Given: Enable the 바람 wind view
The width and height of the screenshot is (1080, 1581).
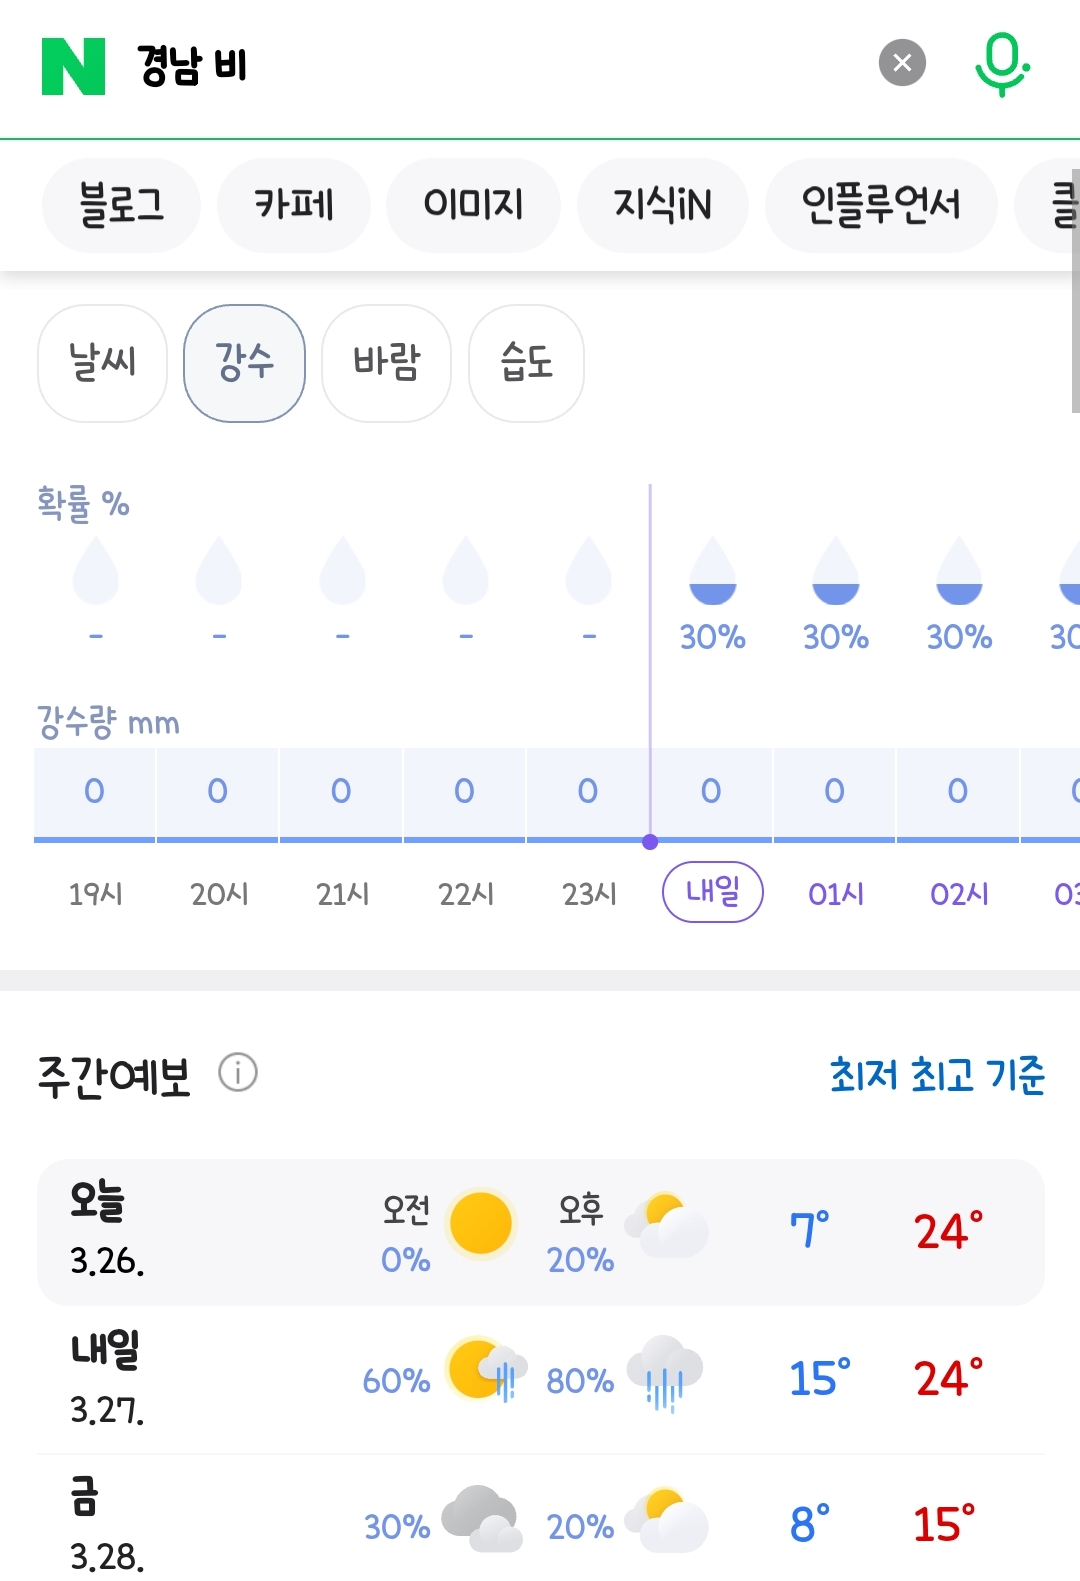Looking at the screenshot, I should 386,363.
